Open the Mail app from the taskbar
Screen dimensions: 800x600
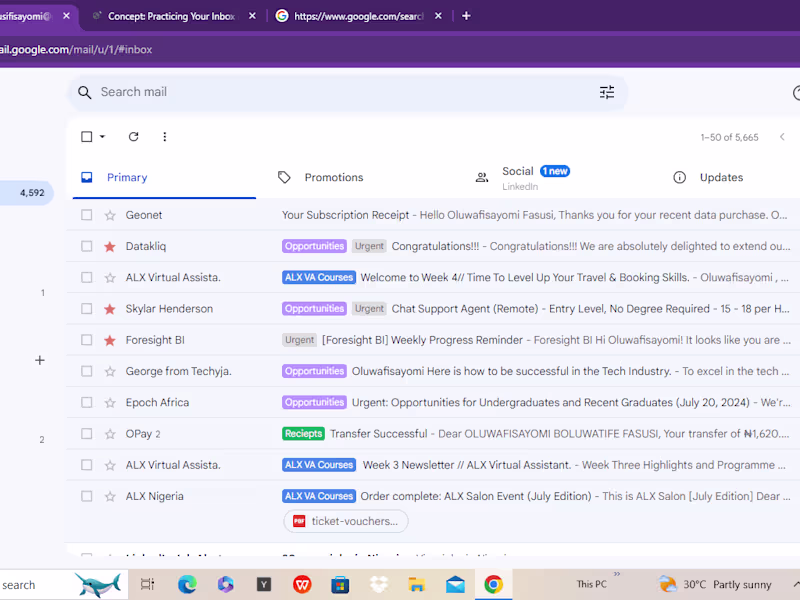click(455, 584)
